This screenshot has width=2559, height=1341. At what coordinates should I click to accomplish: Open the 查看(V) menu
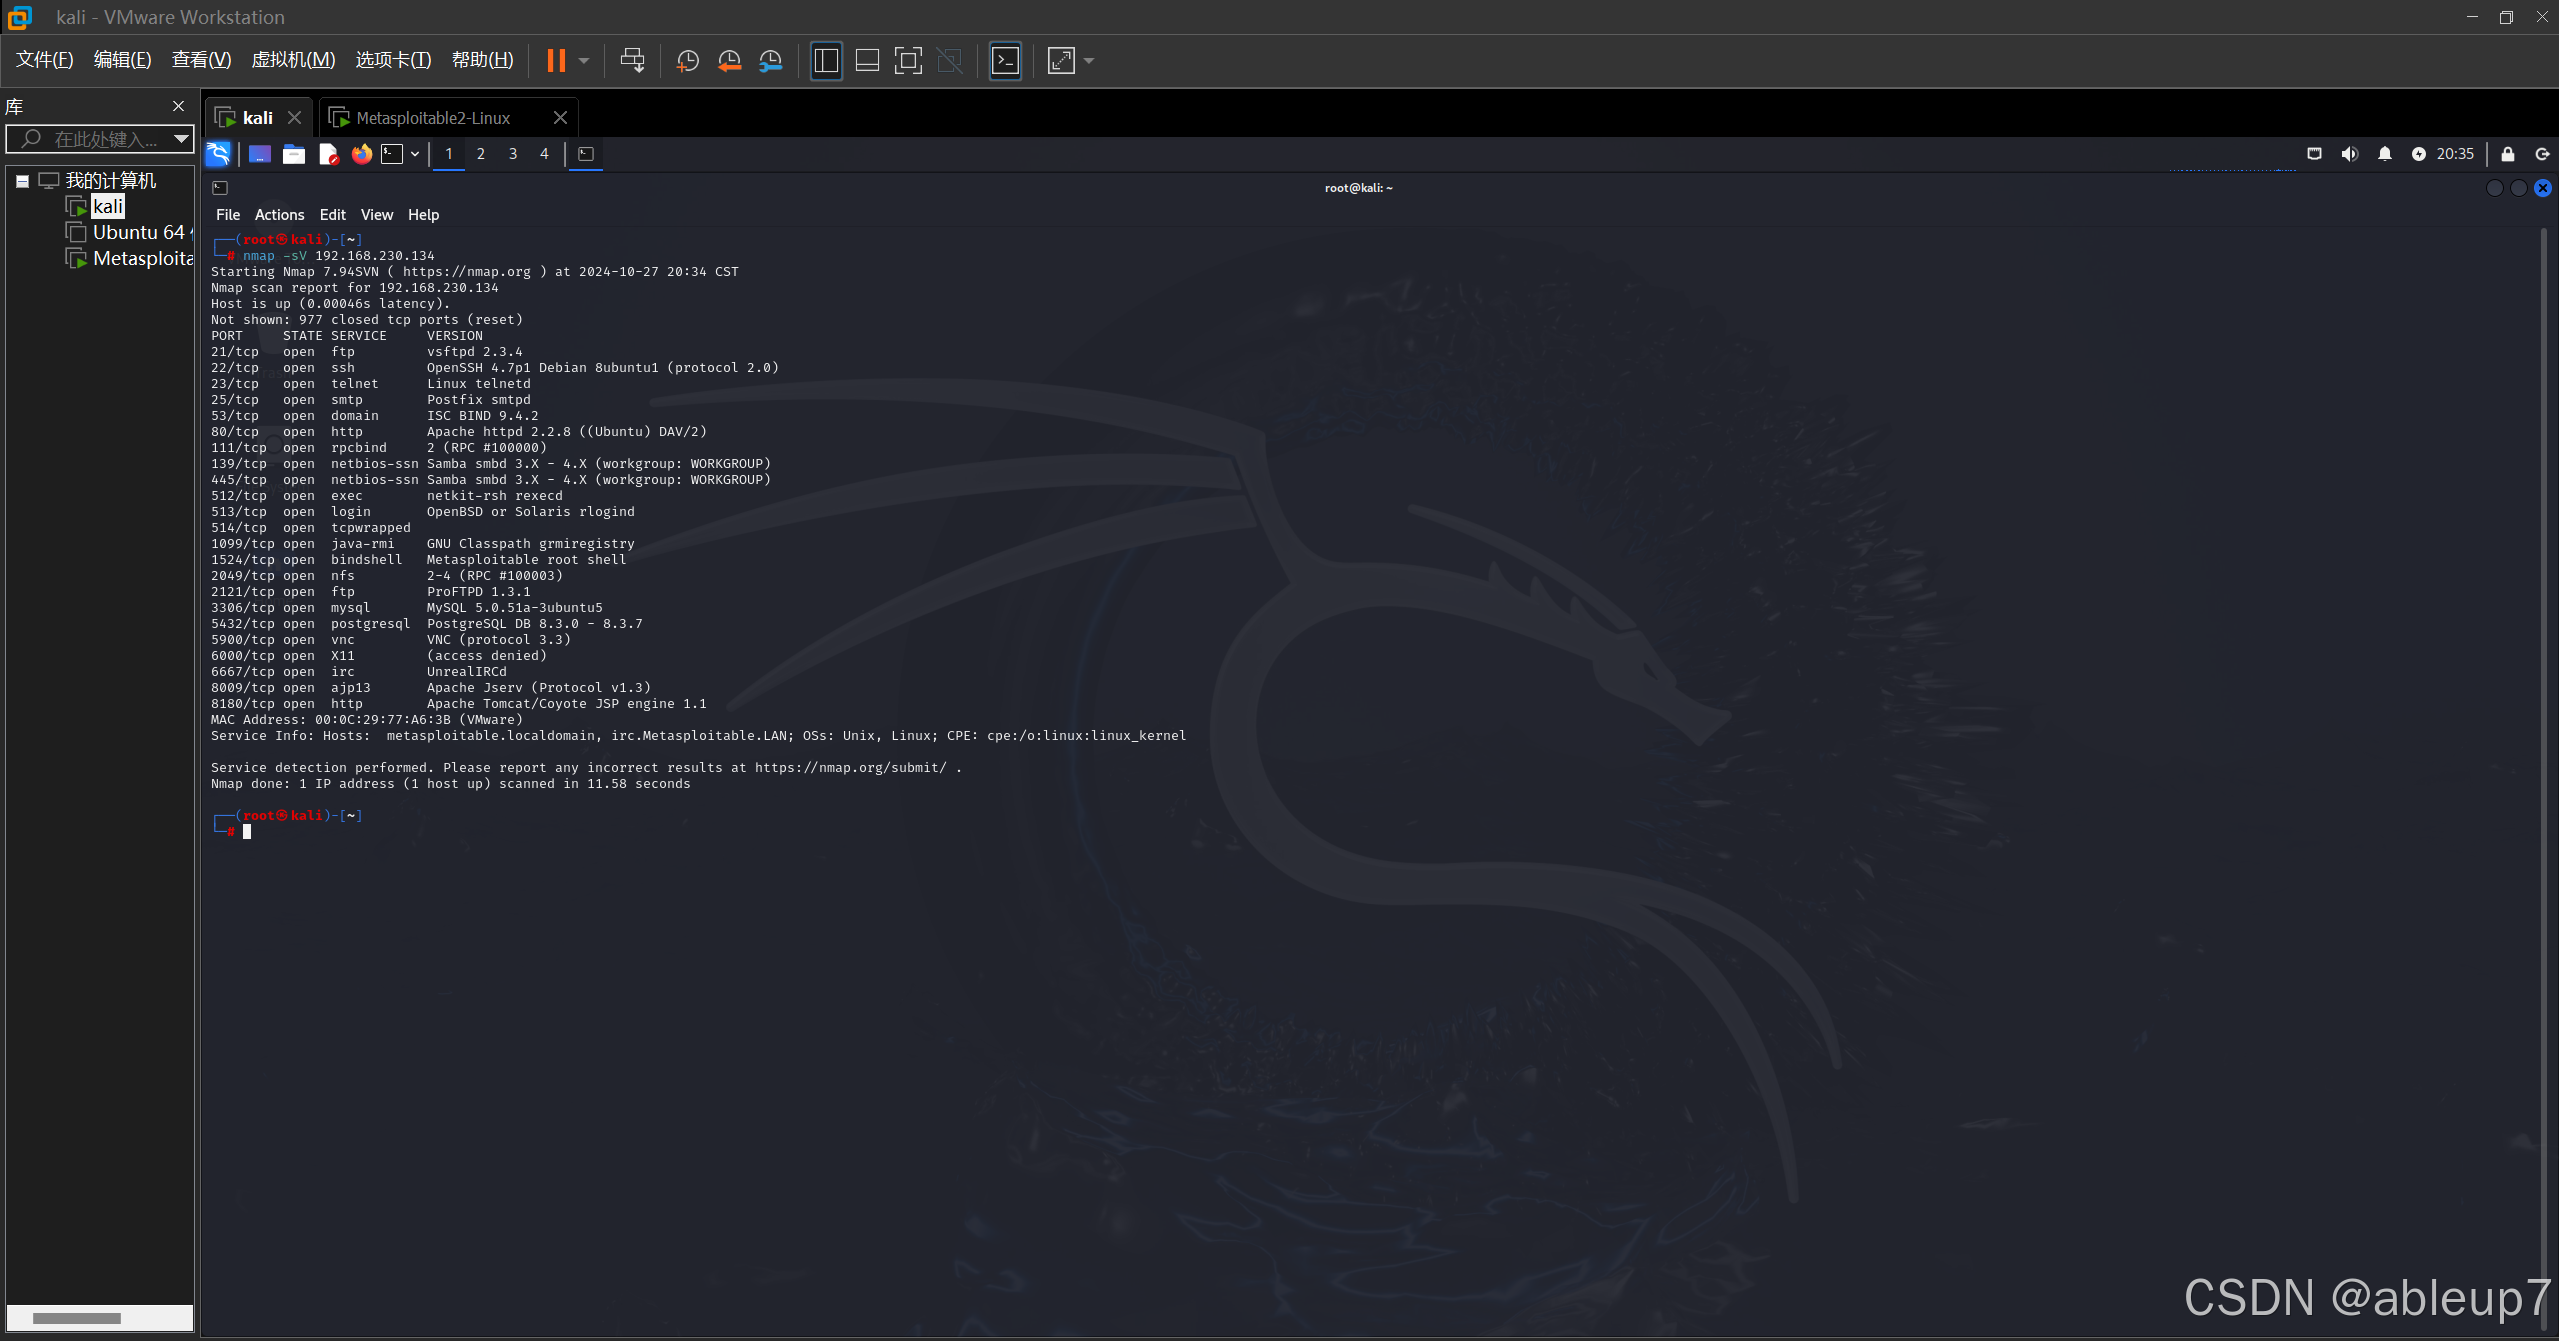[201, 60]
